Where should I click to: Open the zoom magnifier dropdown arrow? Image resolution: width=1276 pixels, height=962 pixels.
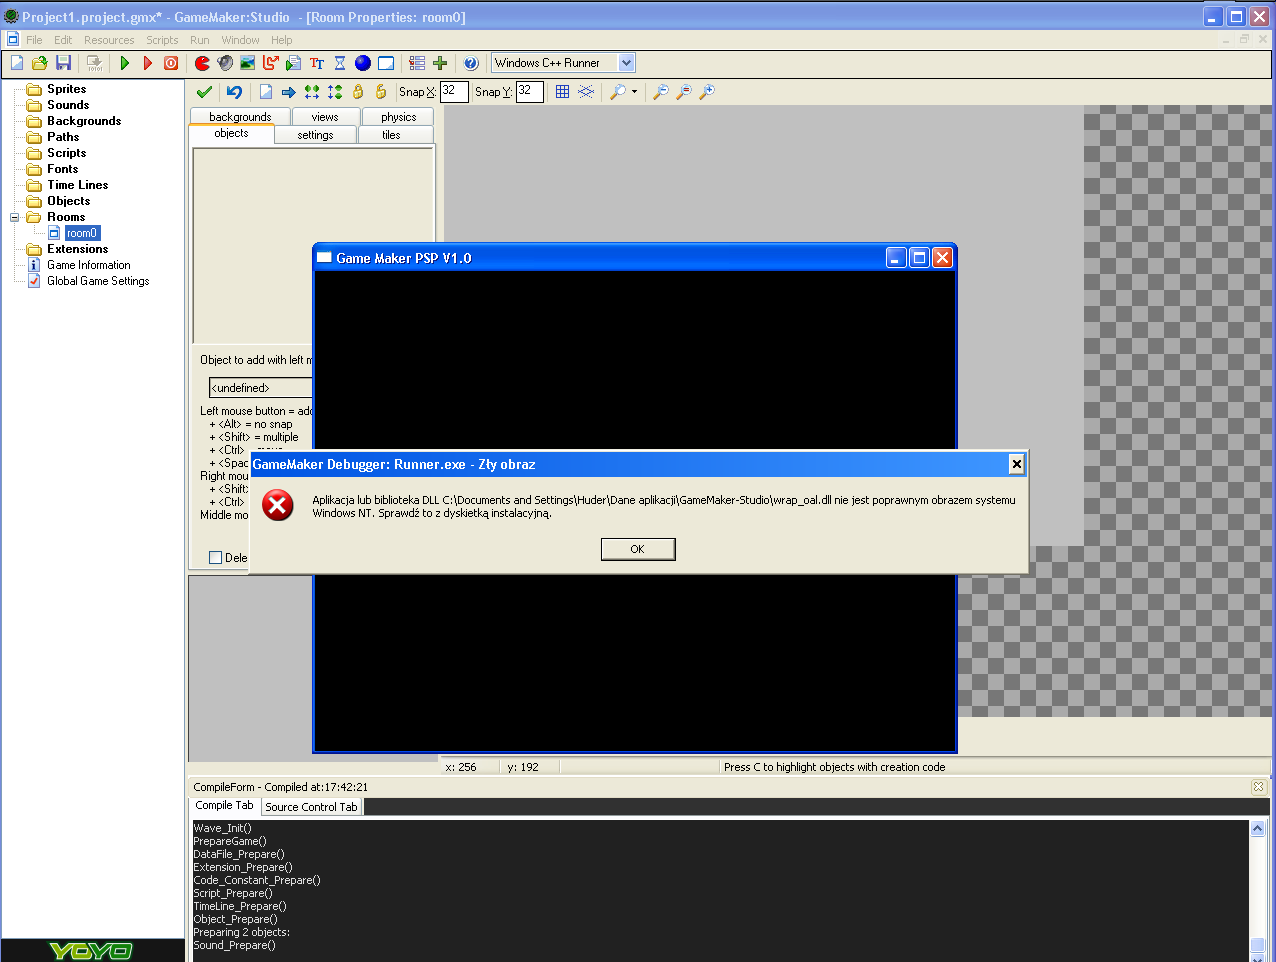634,92
